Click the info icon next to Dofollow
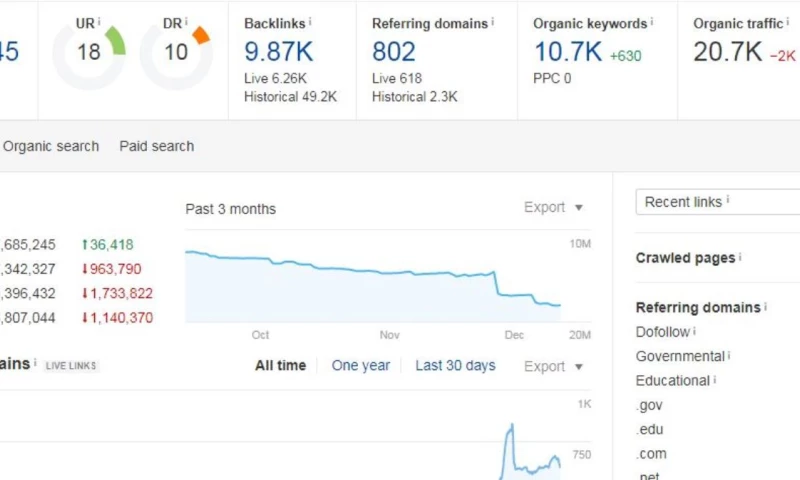The height and width of the screenshot is (480, 800). pos(694,332)
